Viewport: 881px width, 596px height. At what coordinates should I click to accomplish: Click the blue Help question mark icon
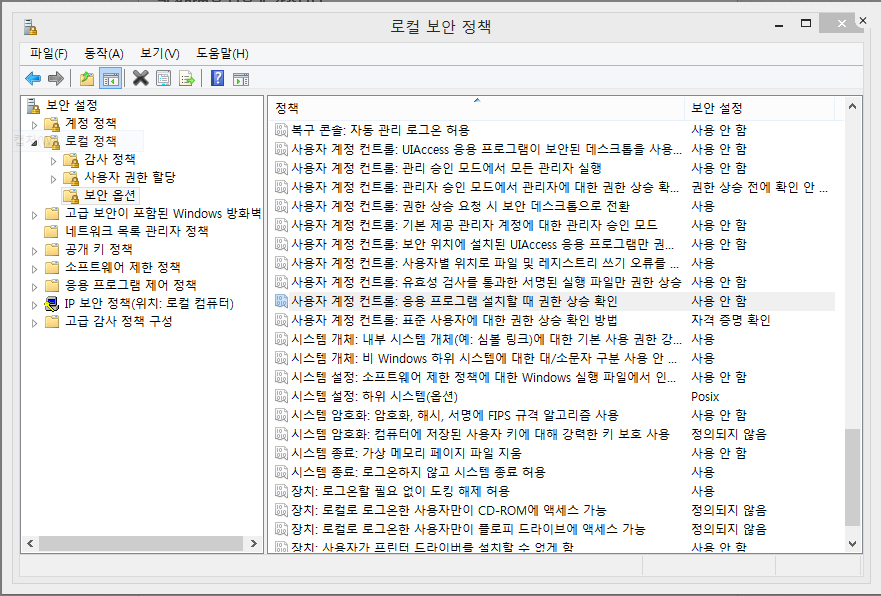tap(217, 79)
